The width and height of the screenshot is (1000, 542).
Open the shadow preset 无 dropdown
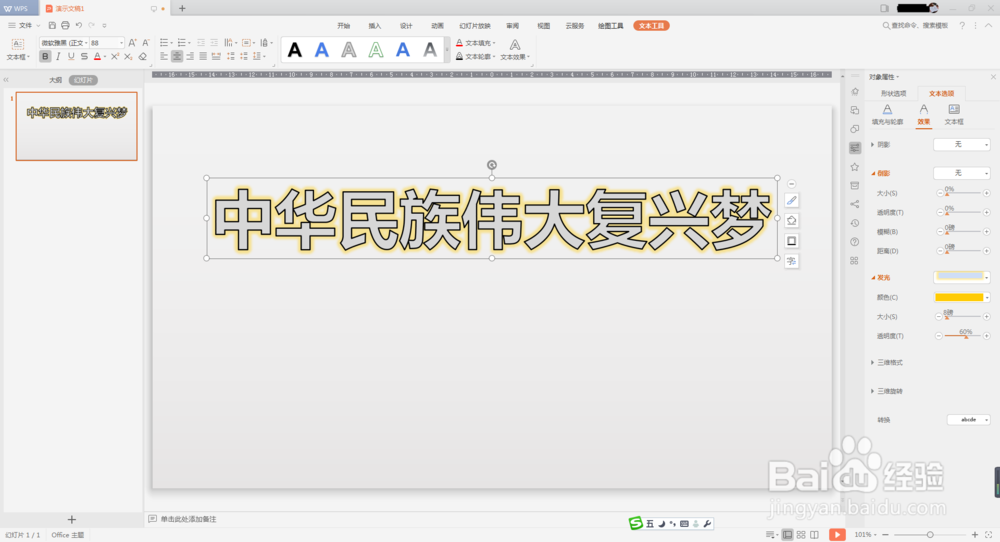[962, 145]
